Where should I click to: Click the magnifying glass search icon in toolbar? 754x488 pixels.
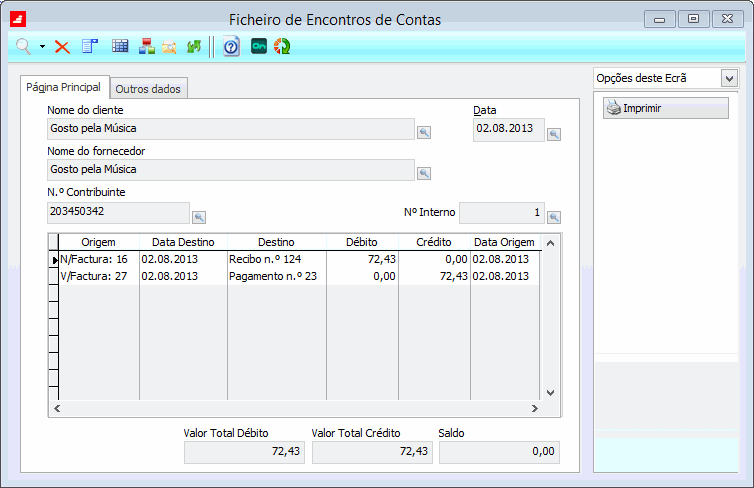22,46
